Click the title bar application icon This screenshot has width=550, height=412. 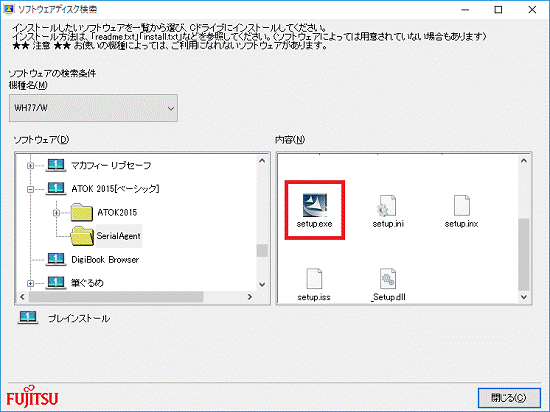[8, 9]
